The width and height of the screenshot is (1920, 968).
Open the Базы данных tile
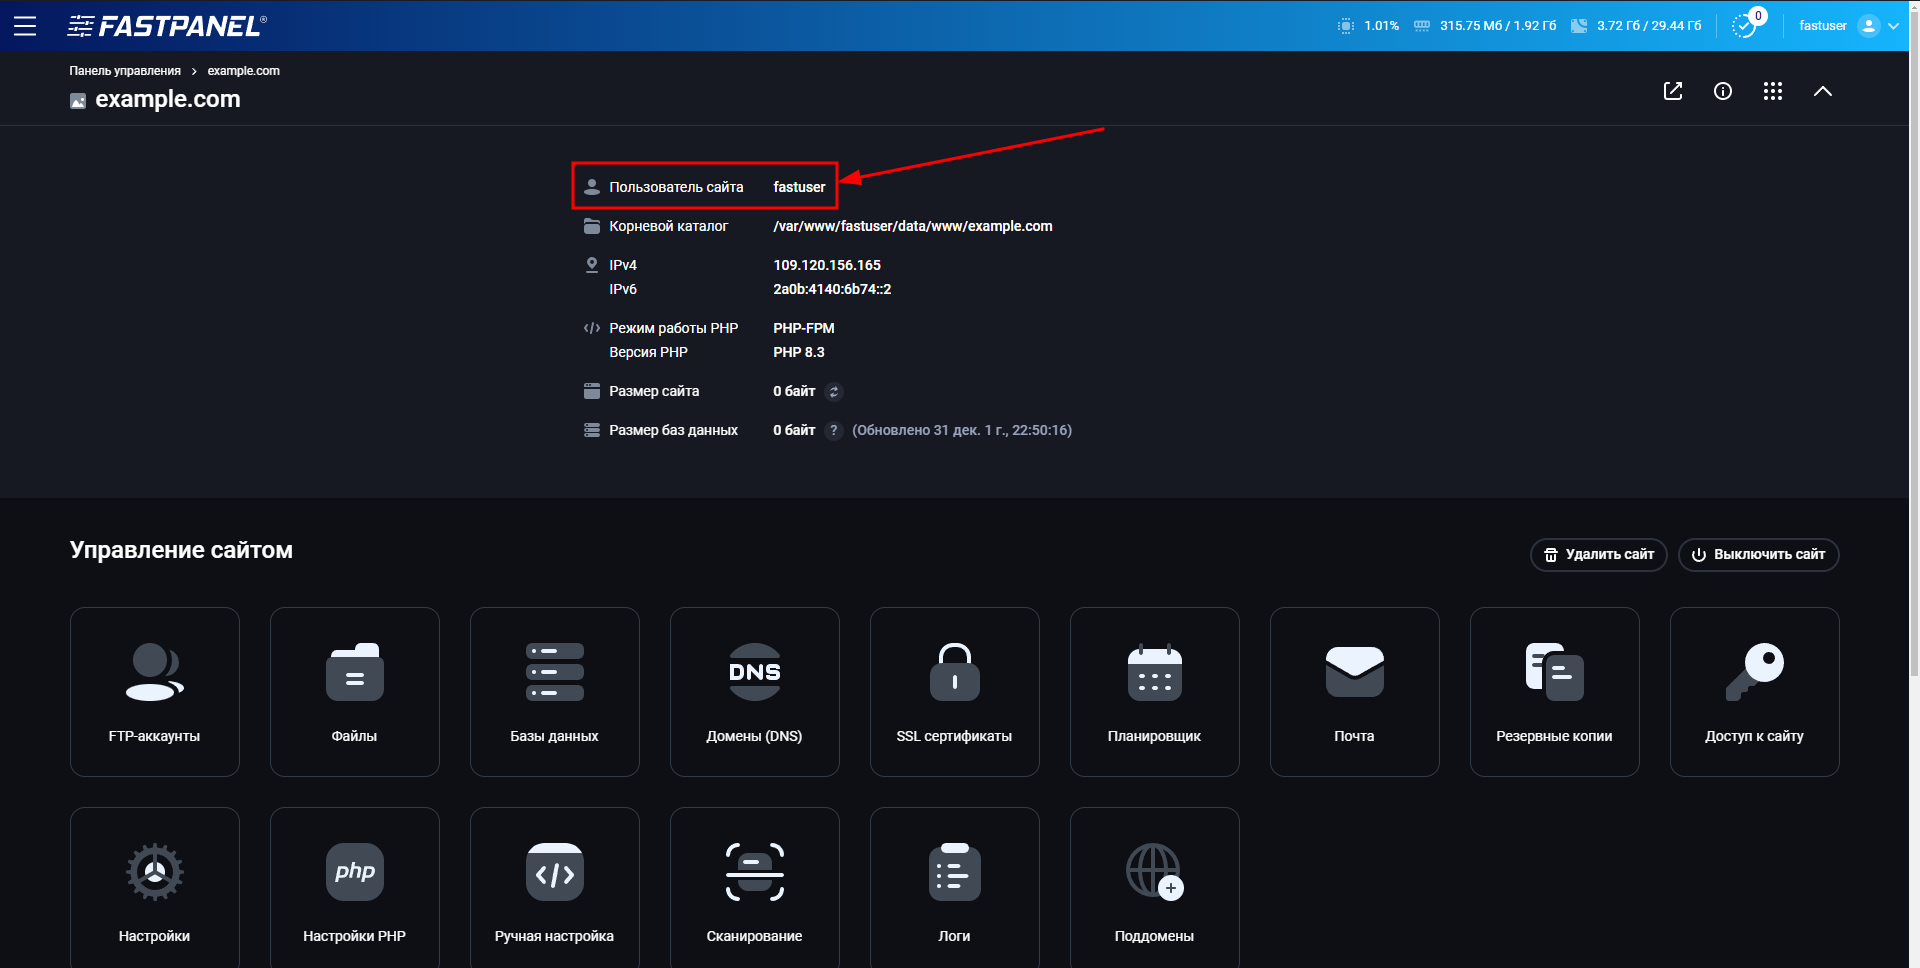[x=554, y=691]
